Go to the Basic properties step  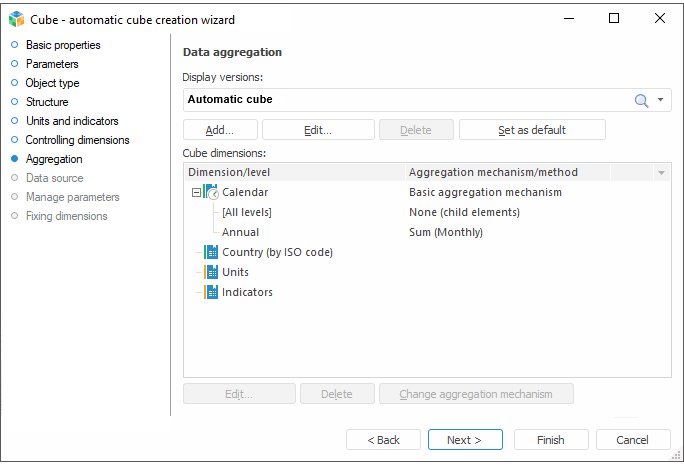coord(62,45)
